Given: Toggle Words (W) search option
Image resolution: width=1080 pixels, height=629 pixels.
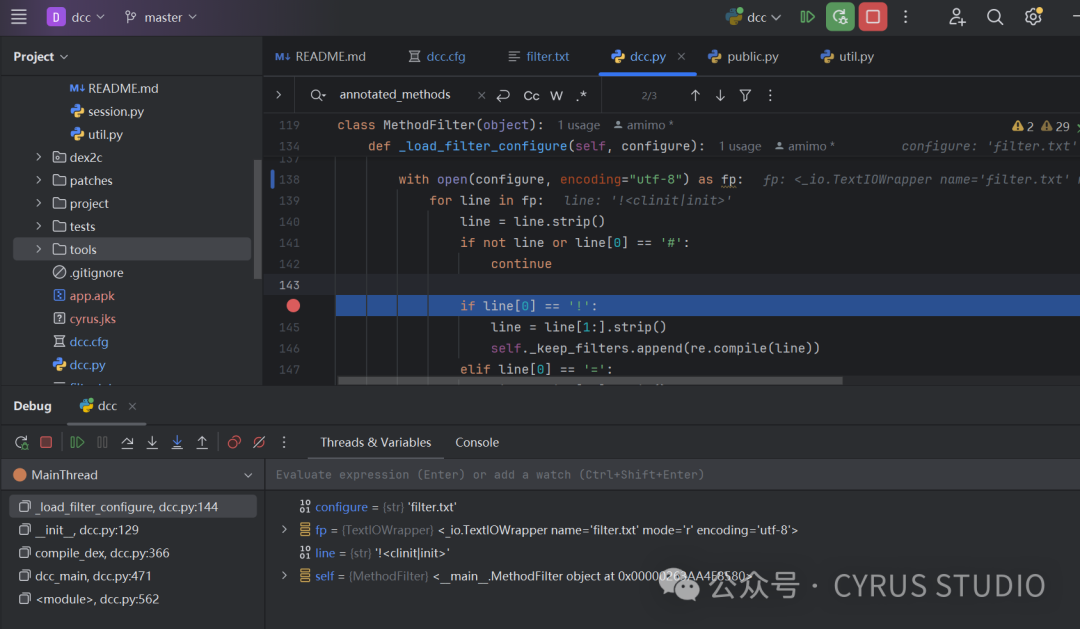Looking at the screenshot, I should point(557,96).
